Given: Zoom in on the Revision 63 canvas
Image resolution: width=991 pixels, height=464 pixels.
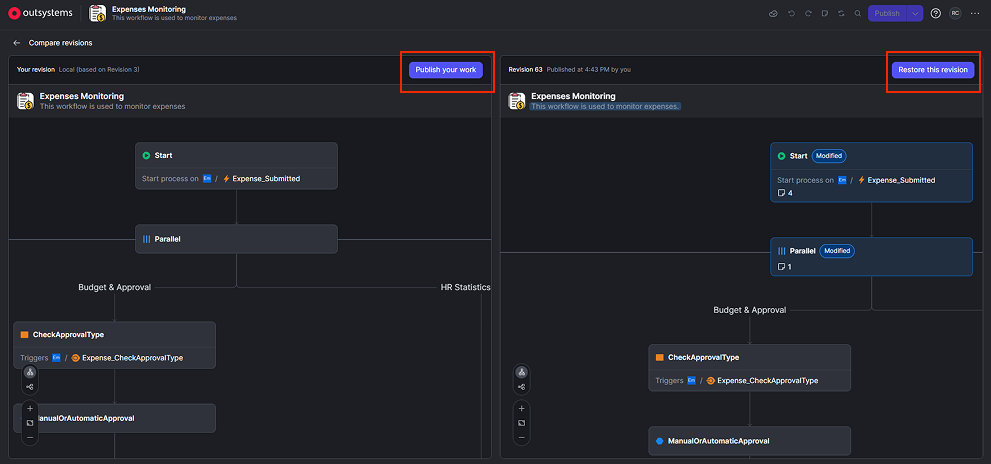Looking at the screenshot, I should 521,408.
